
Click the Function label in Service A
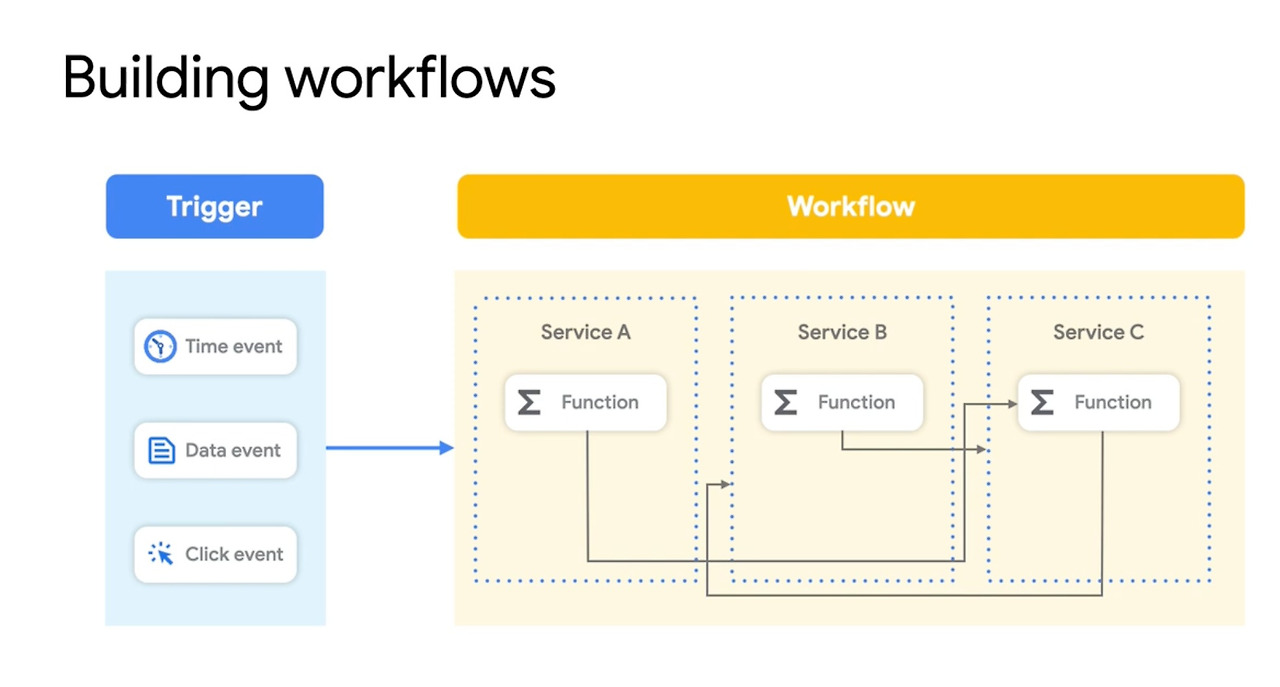(x=600, y=403)
